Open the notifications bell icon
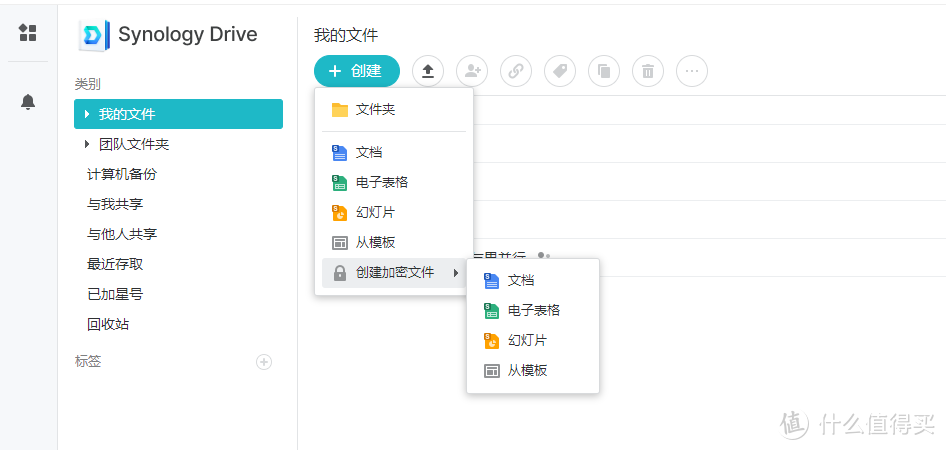 28,102
